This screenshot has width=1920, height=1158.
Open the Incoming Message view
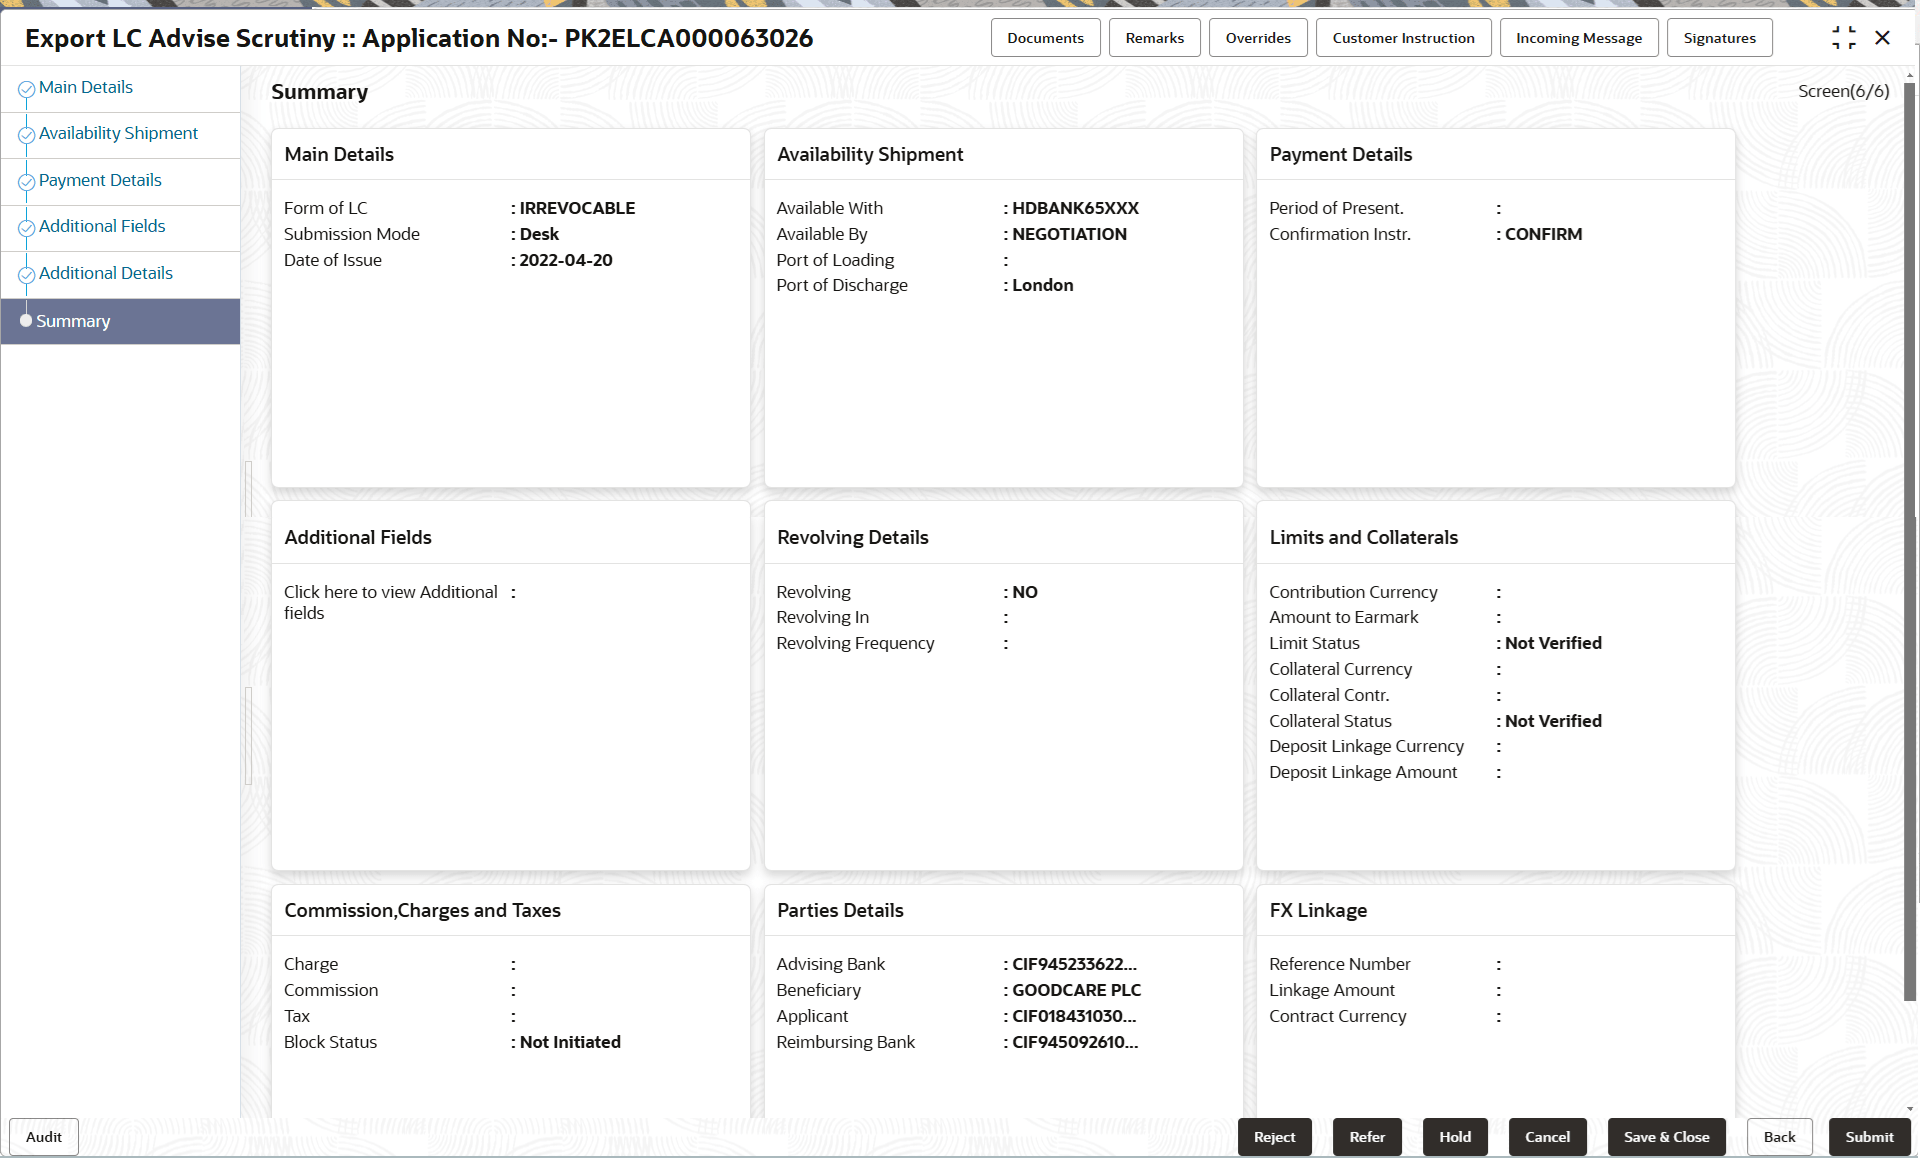pyautogui.click(x=1578, y=37)
